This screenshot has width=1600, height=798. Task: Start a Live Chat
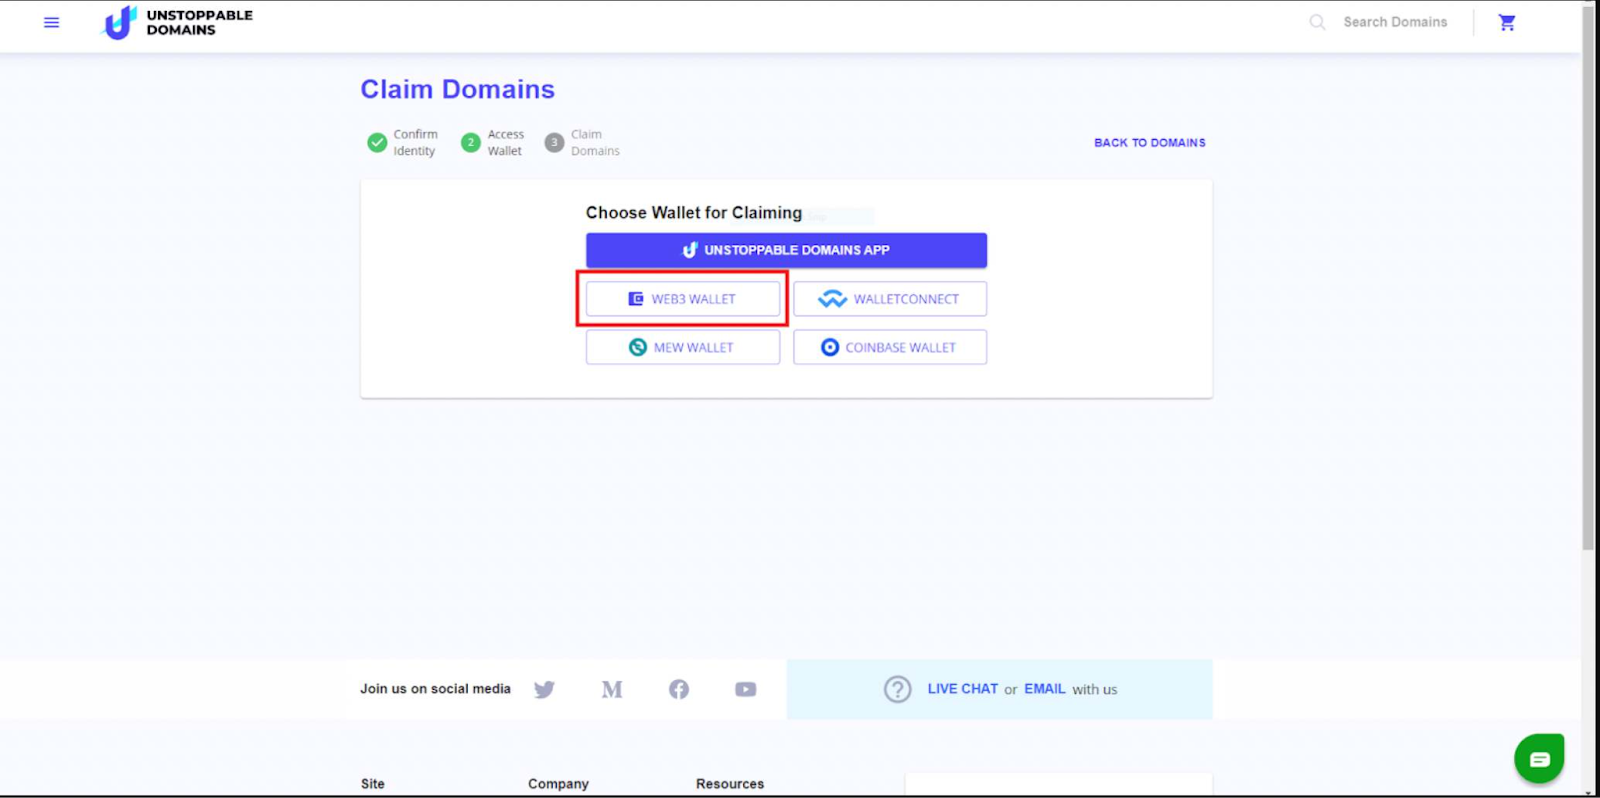coord(962,689)
